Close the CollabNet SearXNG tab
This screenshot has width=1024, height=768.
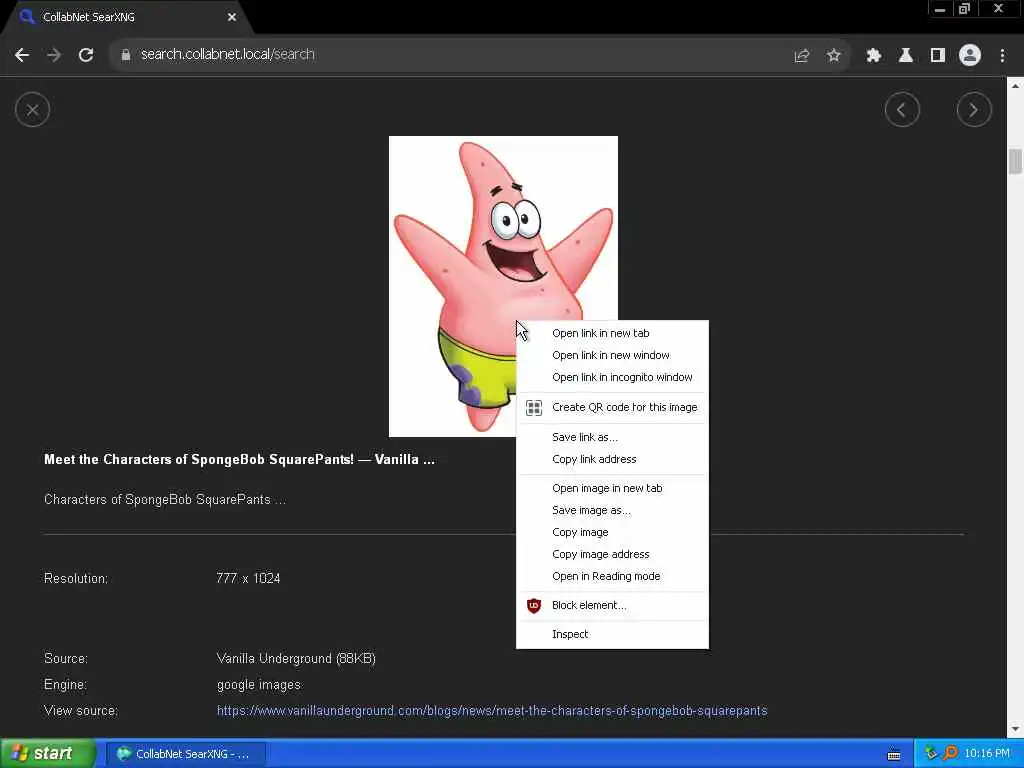tap(232, 17)
